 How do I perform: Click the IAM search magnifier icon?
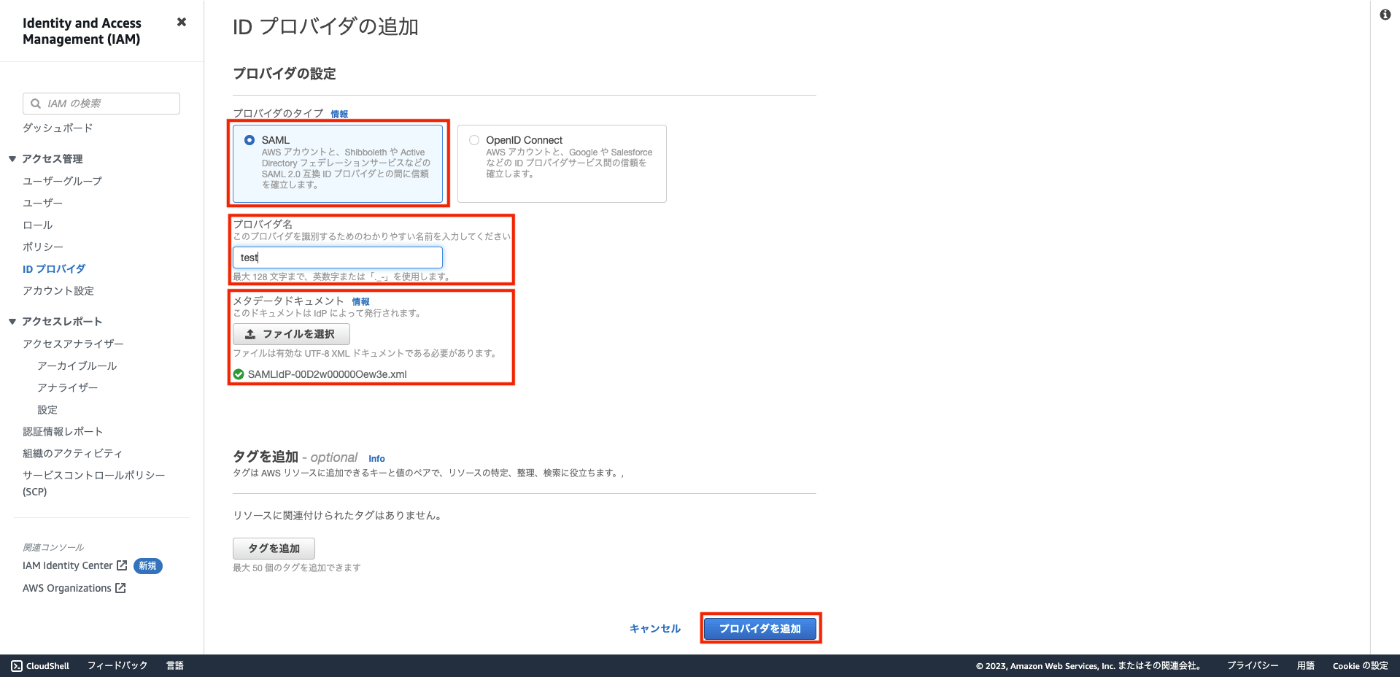click(37, 104)
